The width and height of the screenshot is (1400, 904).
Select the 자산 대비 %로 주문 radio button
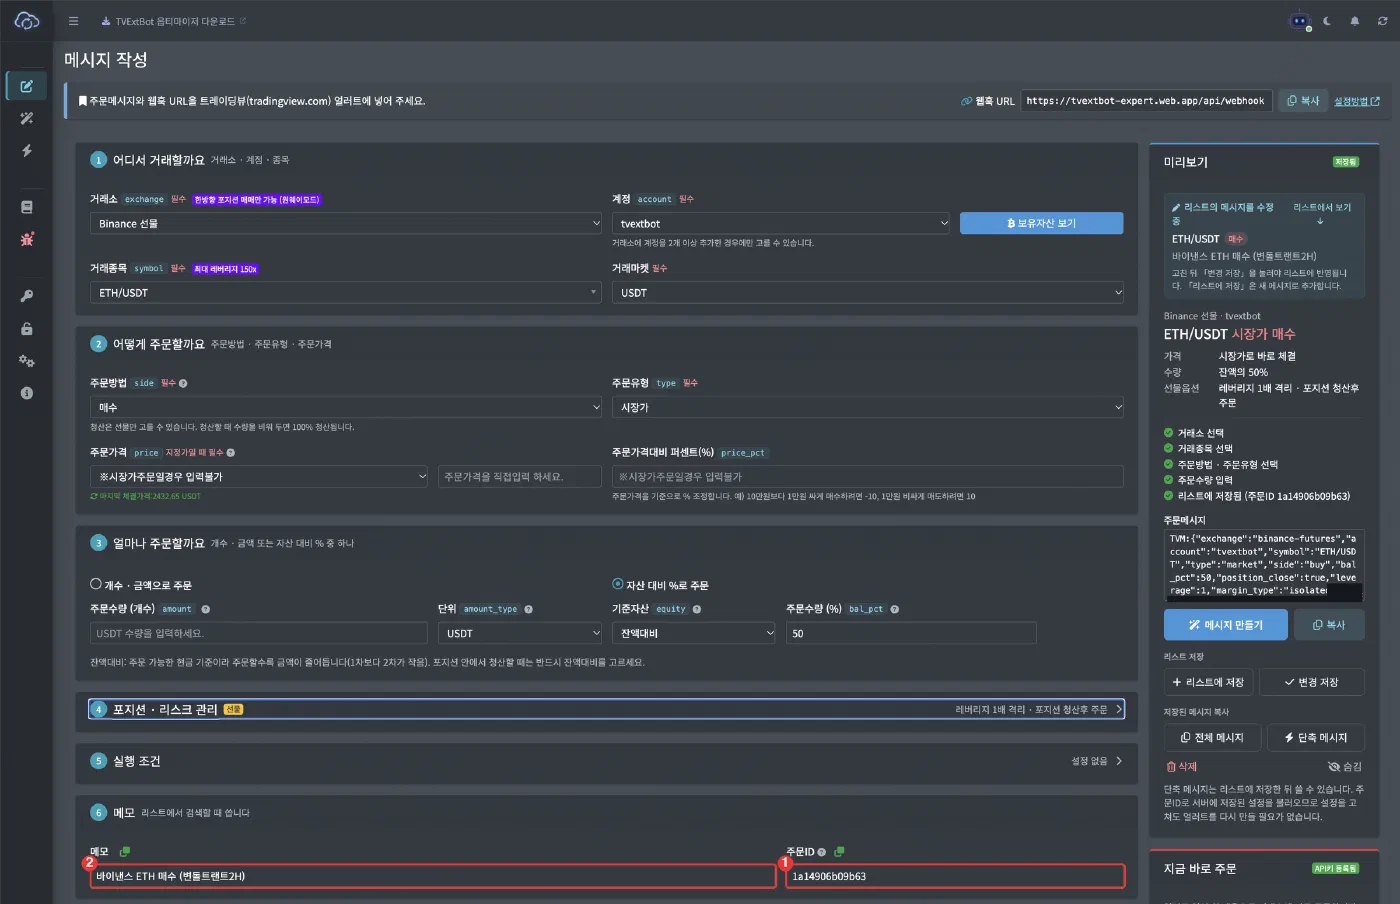[618, 584]
